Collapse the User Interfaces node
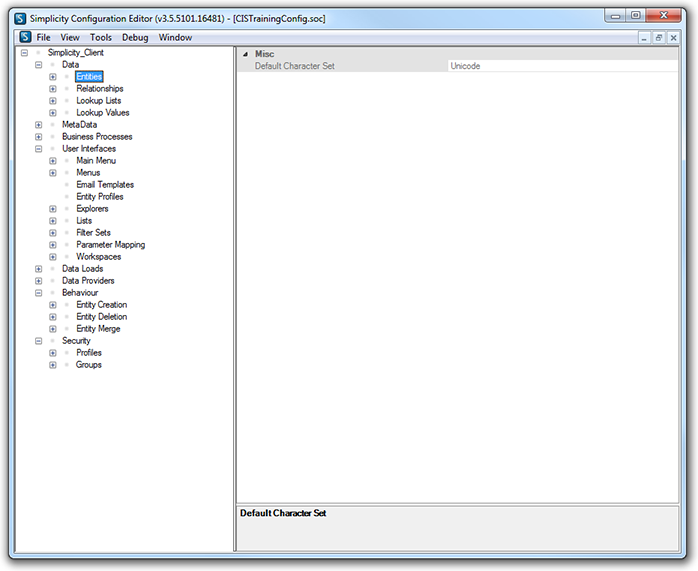Screen dimensions: 698x571 [x=39, y=149]
